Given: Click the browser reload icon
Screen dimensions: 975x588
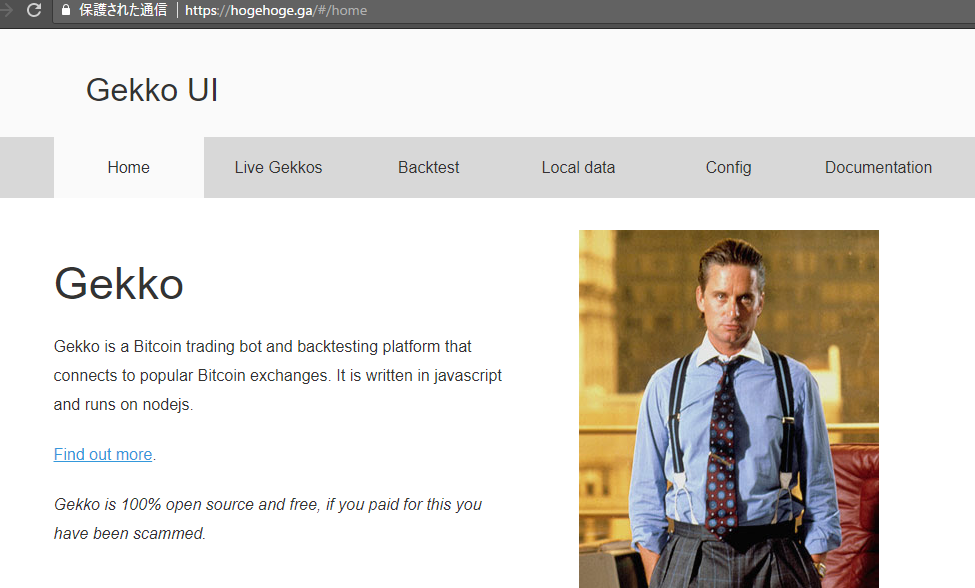Looking at the screenshot, I should pos(34,10).
